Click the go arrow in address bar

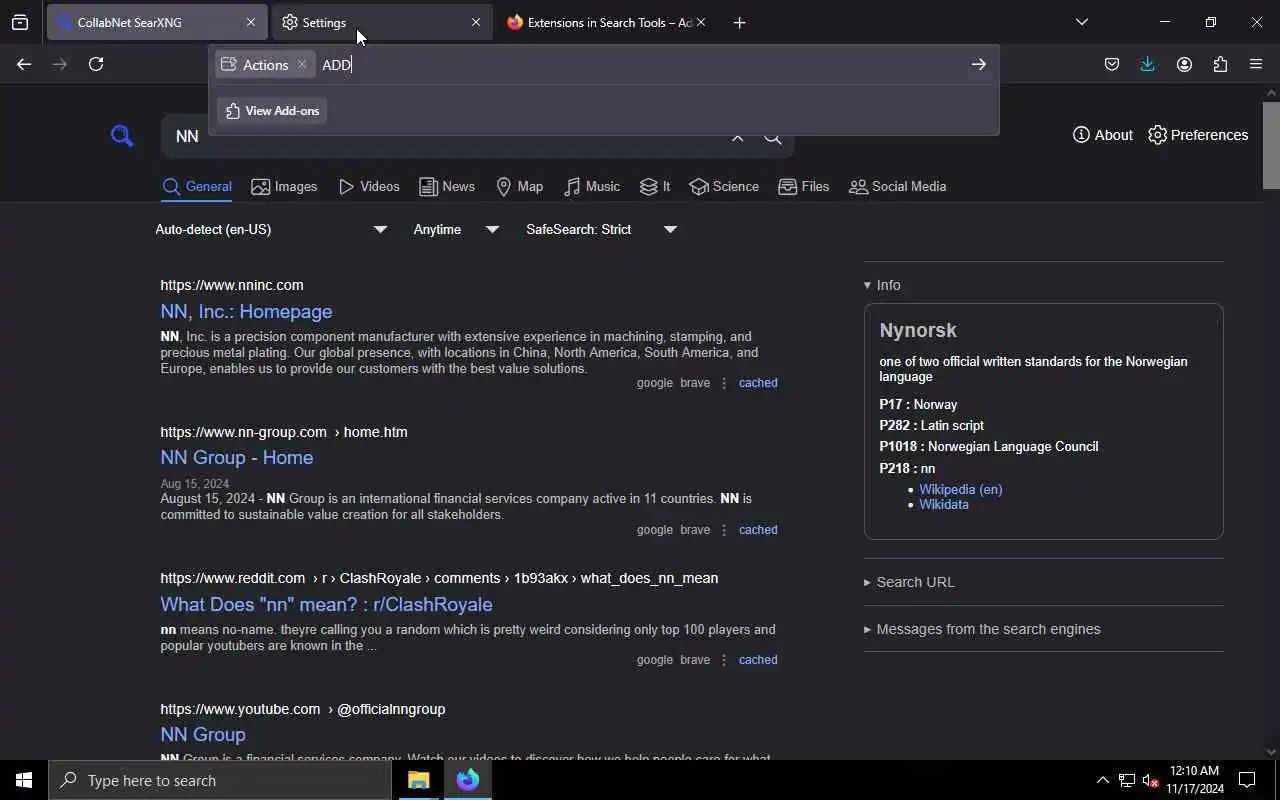click(978, 64)
